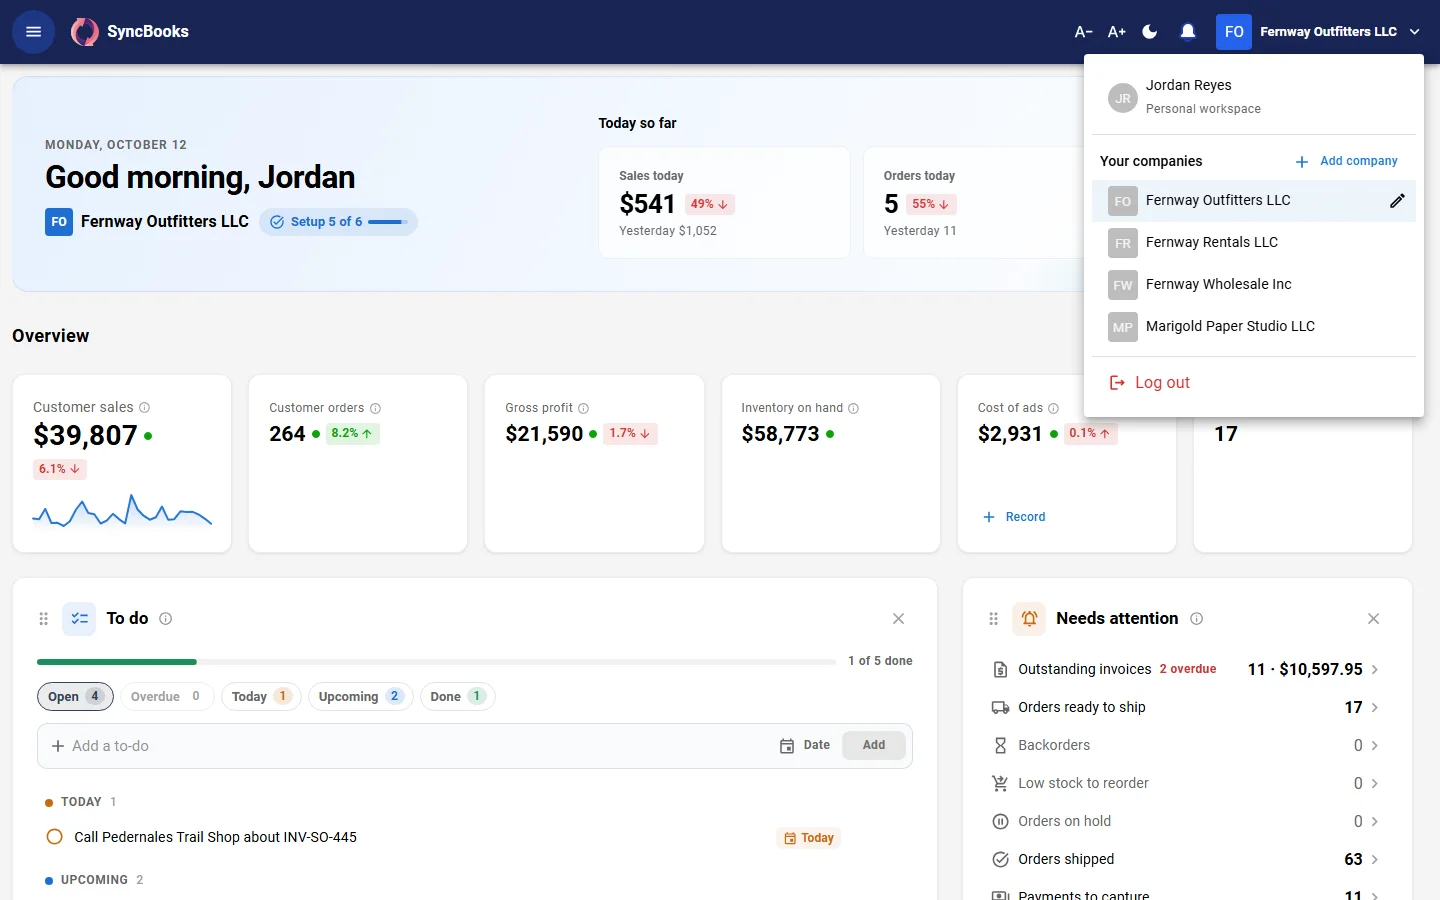1440x900 pixels.
Task: Expand Orders ready to ship chevron
Action: pyautogui.click(x=1375, y=708)
